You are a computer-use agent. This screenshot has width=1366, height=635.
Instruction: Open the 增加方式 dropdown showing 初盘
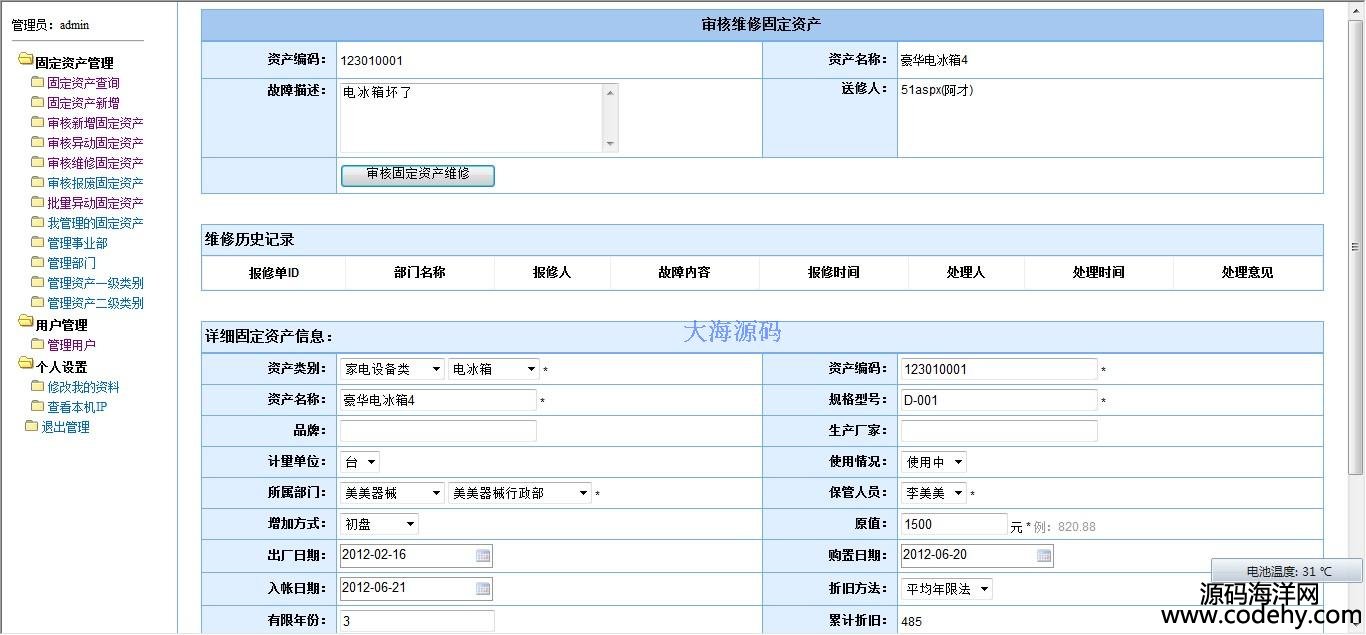click(379, 524)
